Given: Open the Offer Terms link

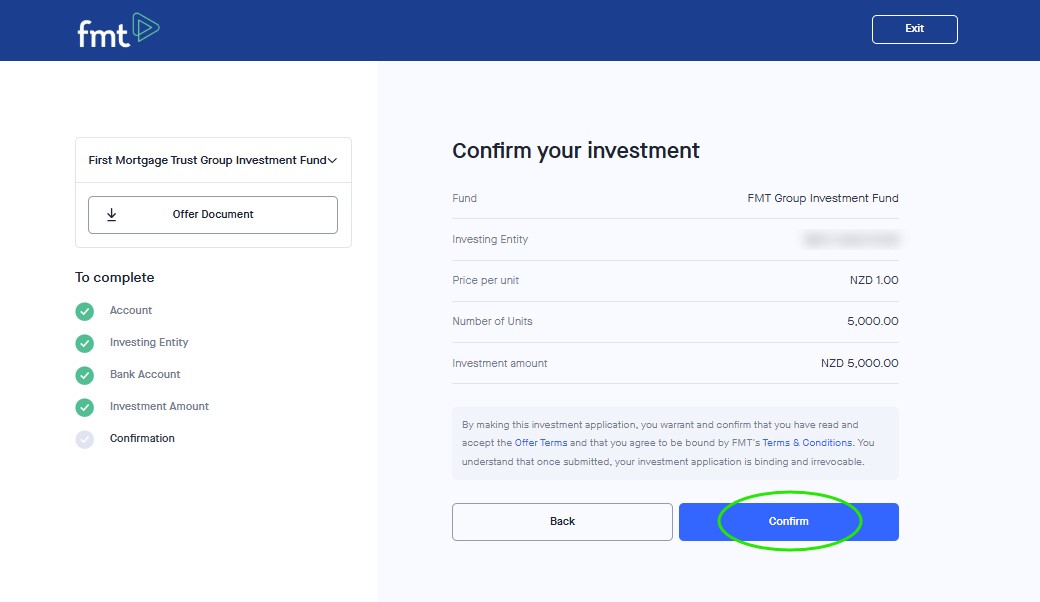Looking at the screenshot, I should 541,443.
